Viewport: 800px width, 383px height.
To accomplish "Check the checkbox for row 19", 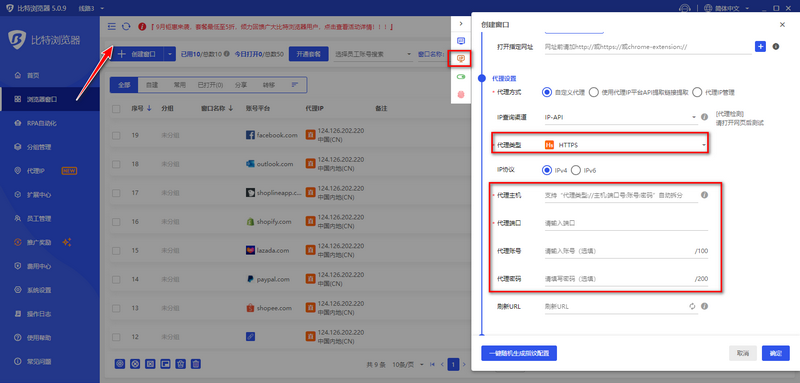I will [116, 135].
